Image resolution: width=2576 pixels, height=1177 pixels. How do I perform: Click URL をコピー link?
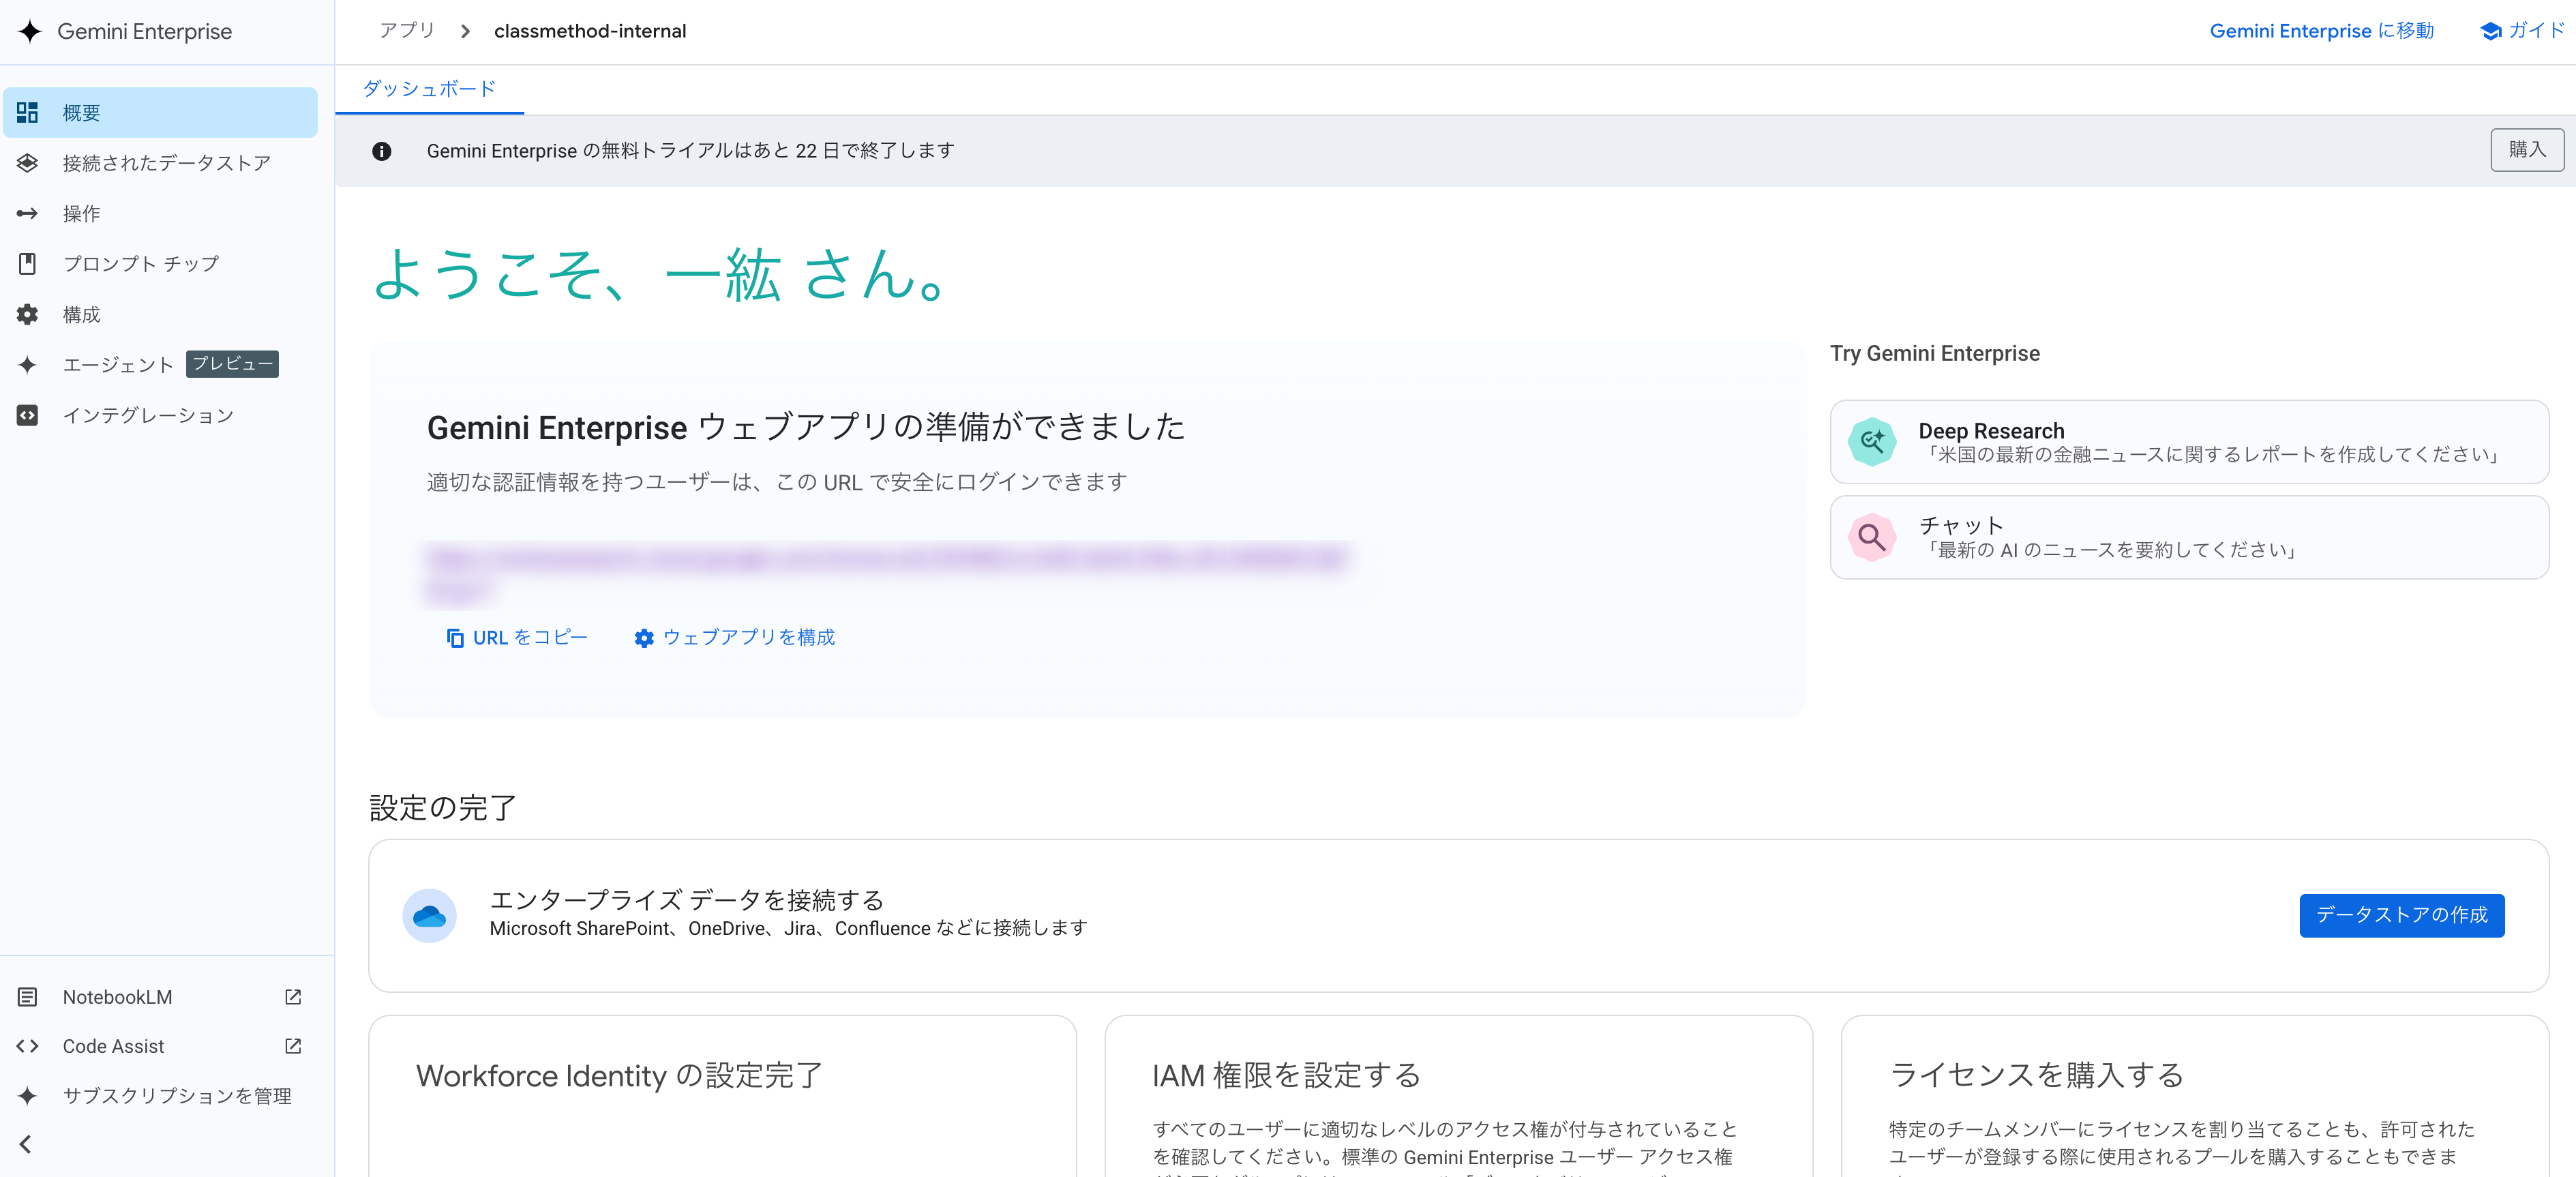click(x=517, y=638)
